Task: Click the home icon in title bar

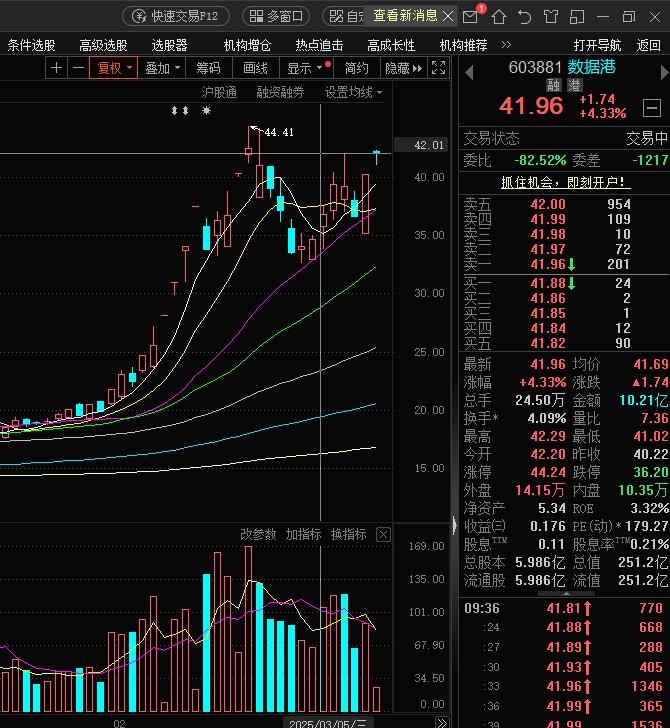Action: 499,16
